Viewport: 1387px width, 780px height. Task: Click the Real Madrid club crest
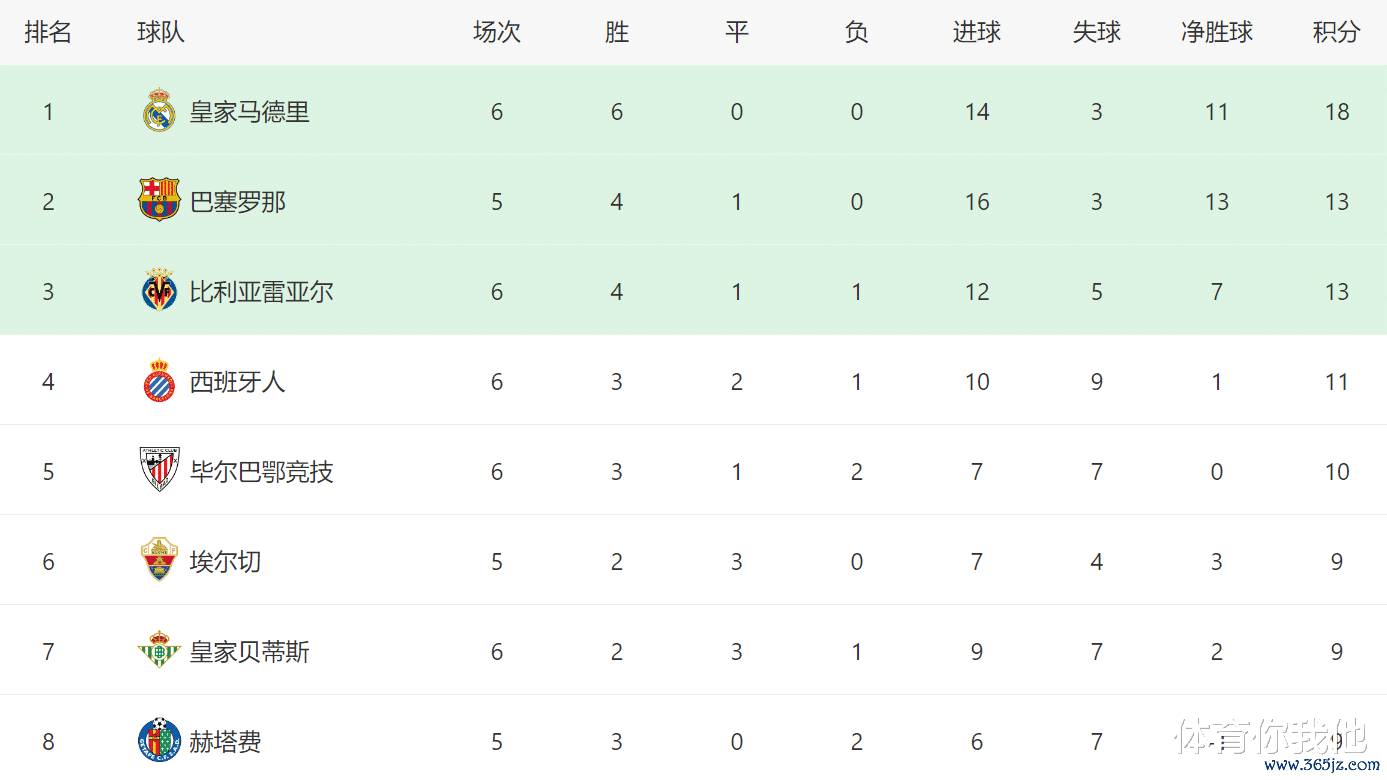pos(159,111)
